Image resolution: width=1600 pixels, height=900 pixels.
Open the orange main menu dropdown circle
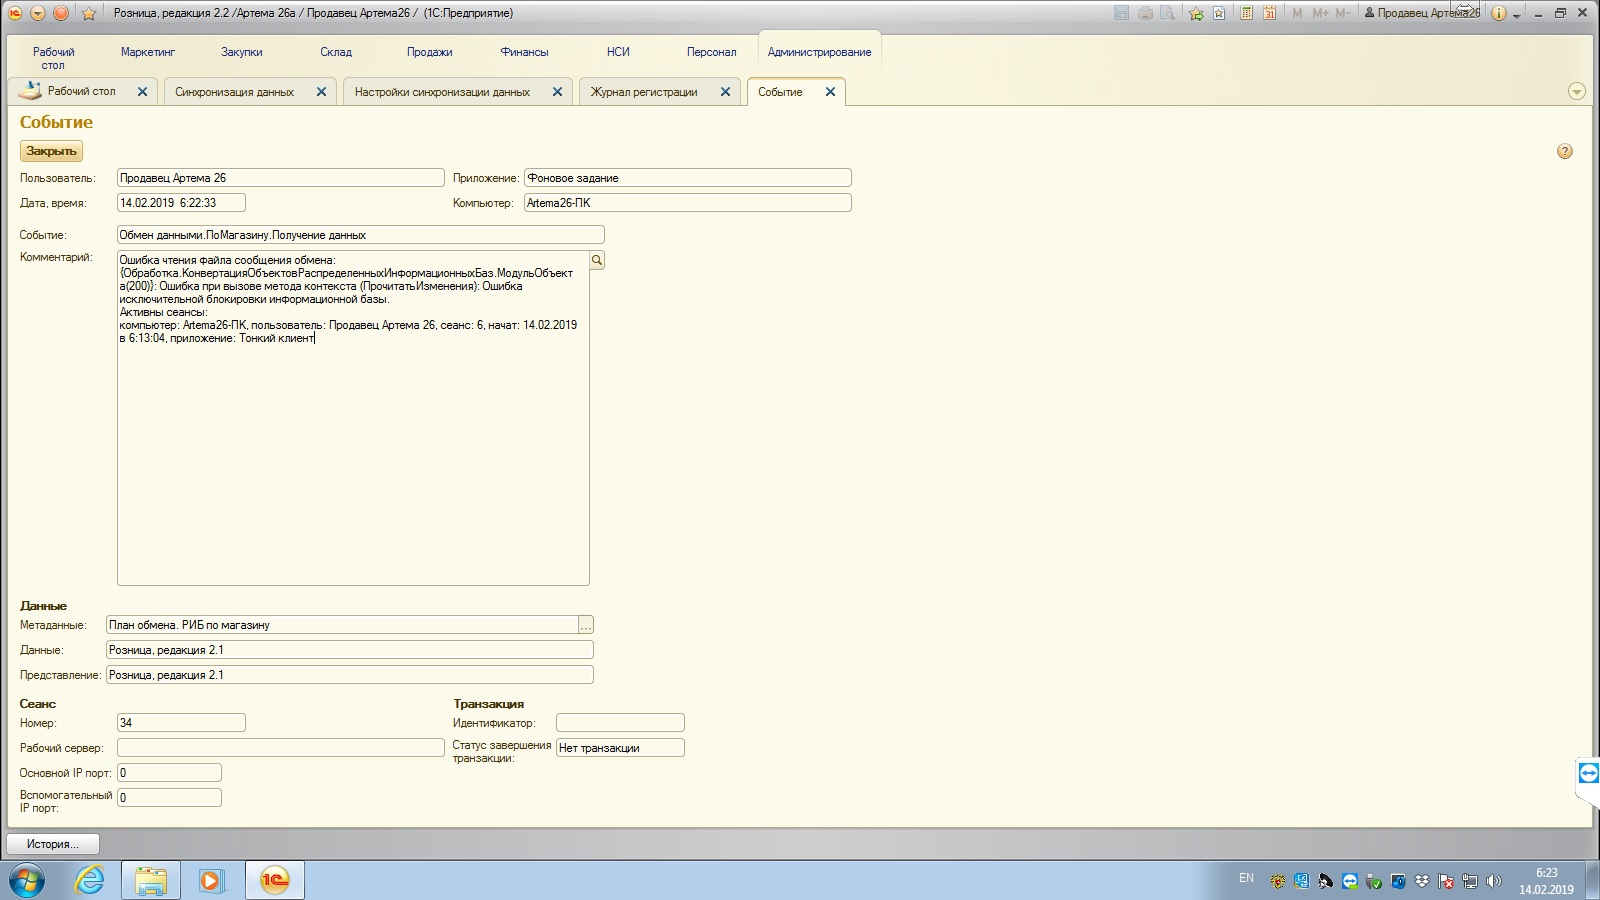coord(38,13)
